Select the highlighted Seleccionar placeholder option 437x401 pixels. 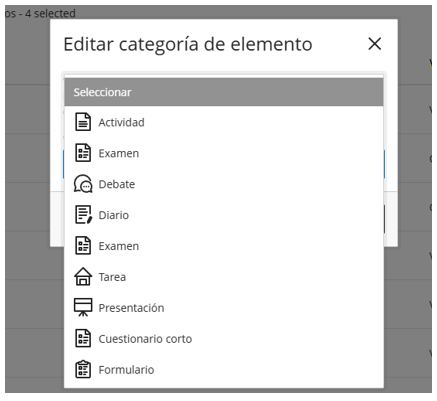tap(224, 92)
